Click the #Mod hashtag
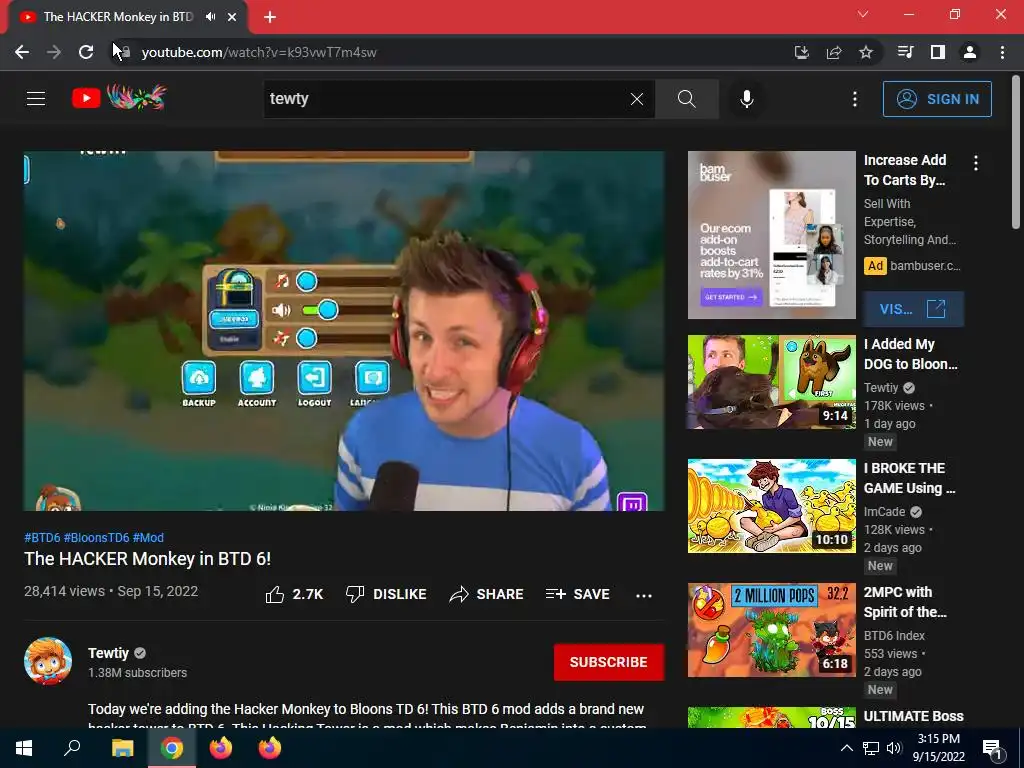This screenshot has height=768, width=1024. coord(148,537)
